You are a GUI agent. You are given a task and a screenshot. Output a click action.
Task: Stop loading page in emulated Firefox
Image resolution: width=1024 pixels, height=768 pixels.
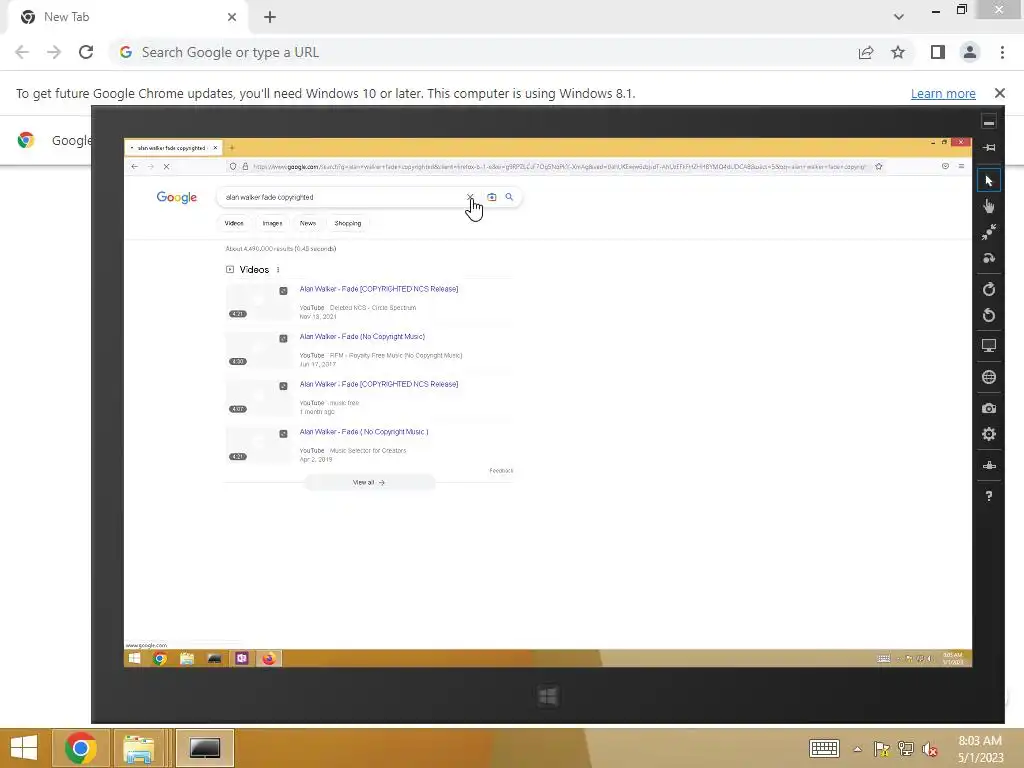(x=167, y=167)
